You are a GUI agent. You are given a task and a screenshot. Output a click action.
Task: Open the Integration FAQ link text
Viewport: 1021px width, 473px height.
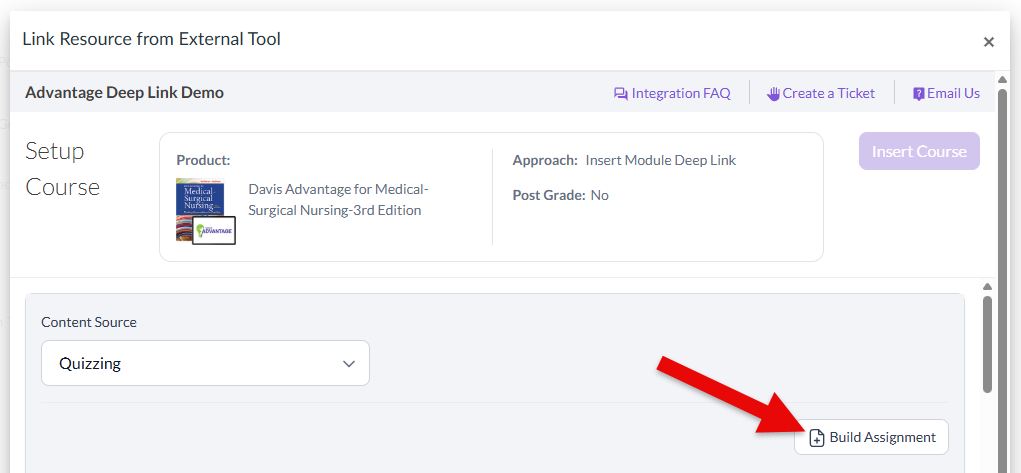click(681, 93)
